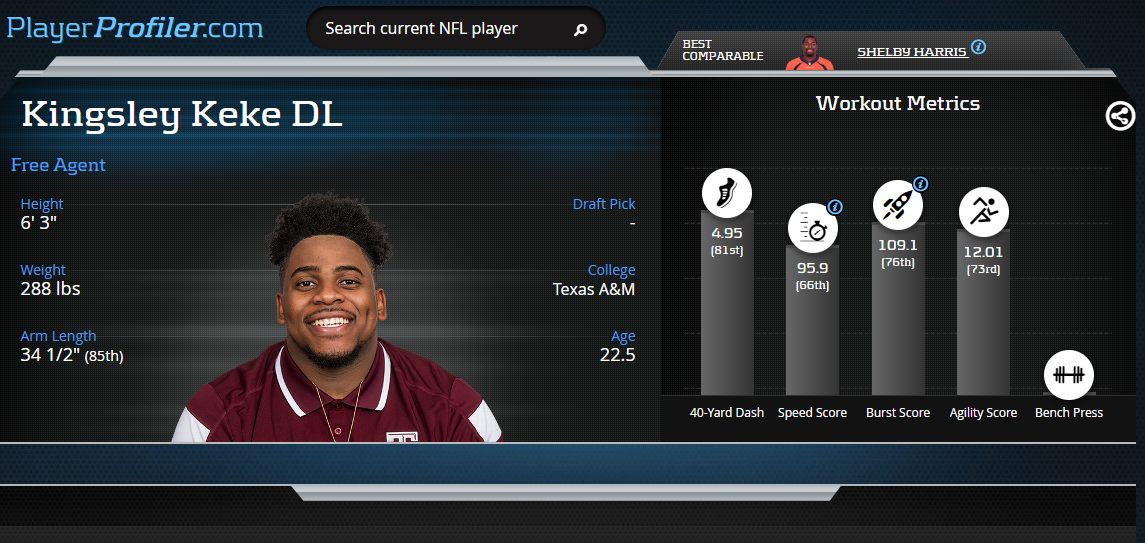Click the 40-Yard Dash 4.95 bar

click(727, 303)
